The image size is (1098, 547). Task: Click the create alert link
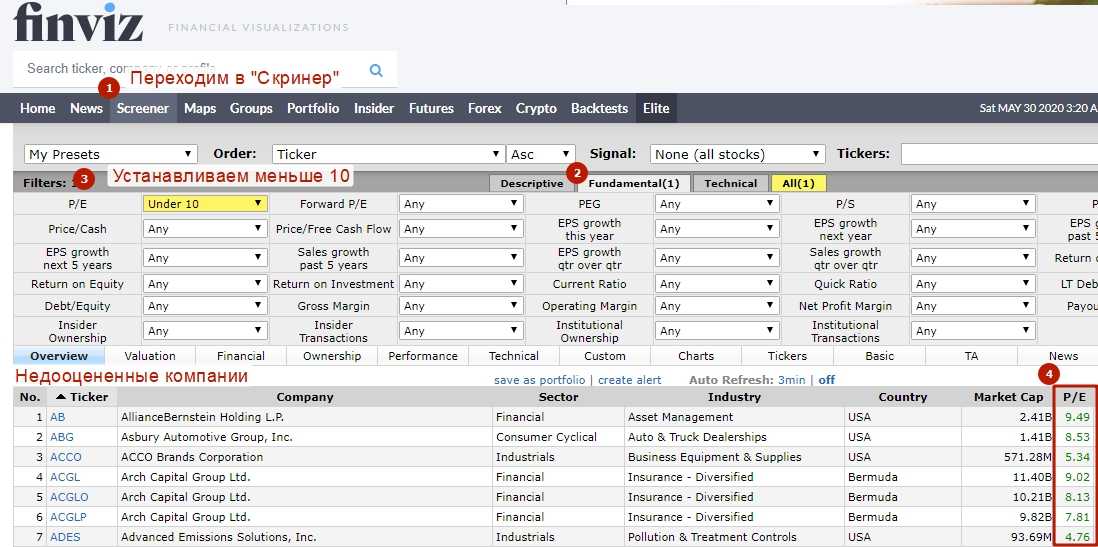click(629, 380)
